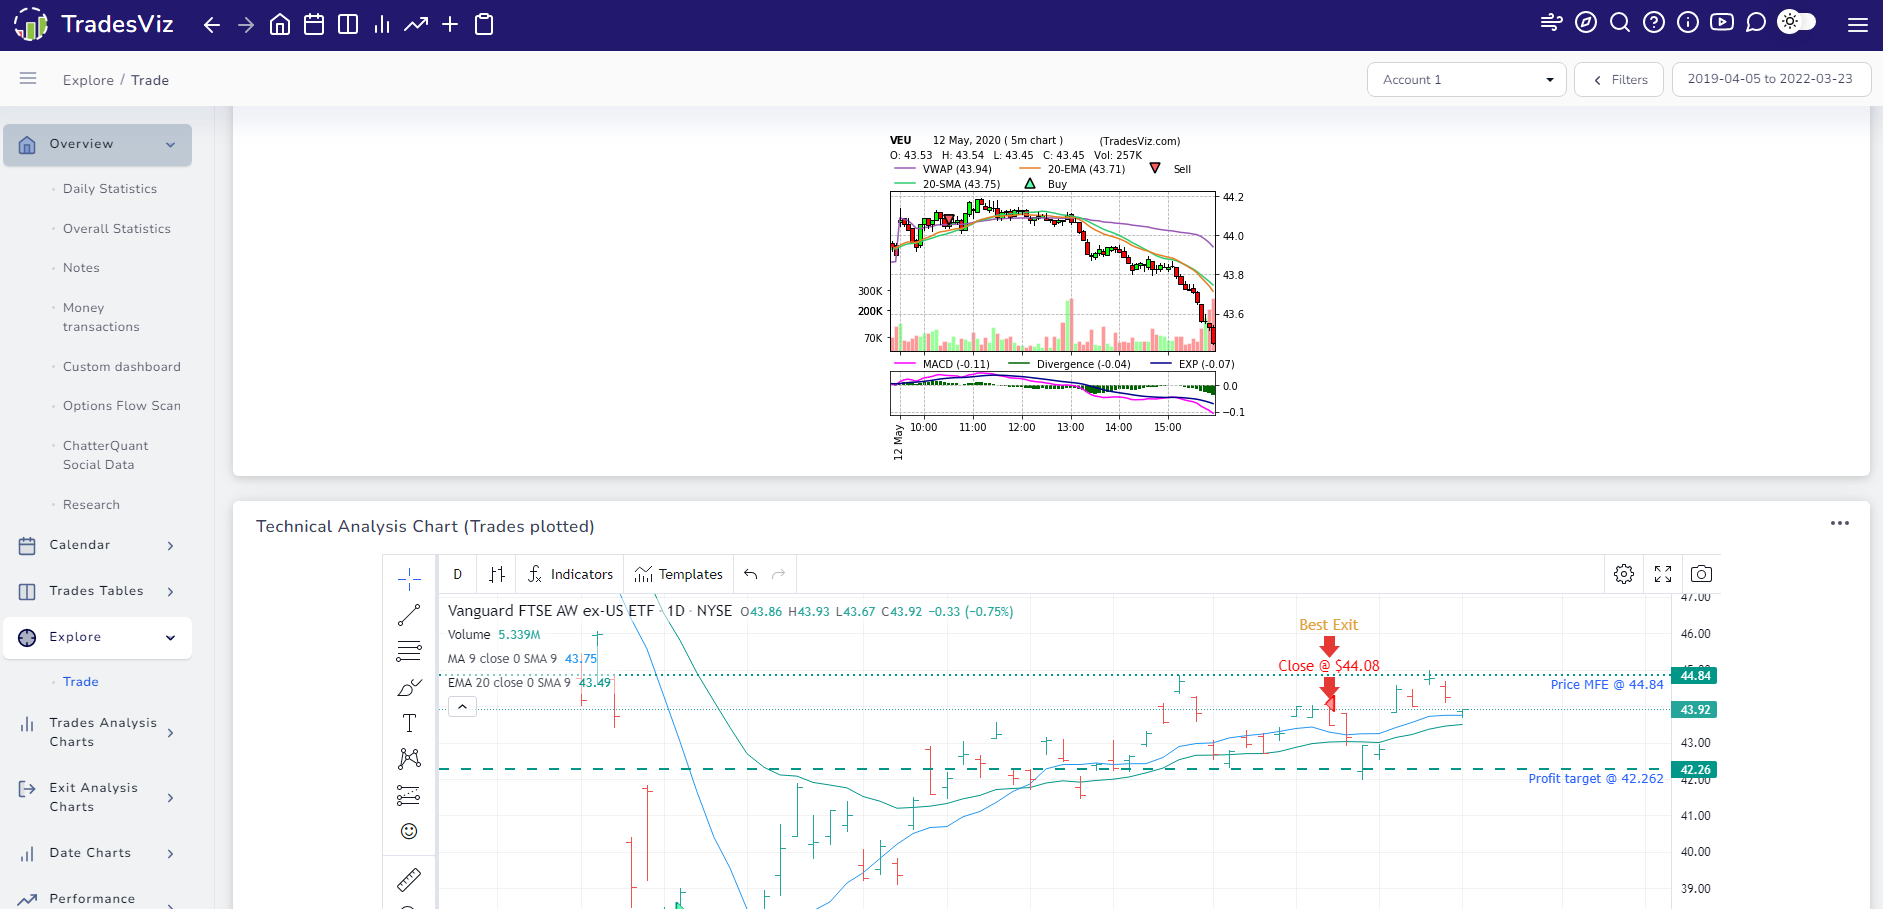
Task: Open the split-table icon in top bar
Action: click(348, 25)
